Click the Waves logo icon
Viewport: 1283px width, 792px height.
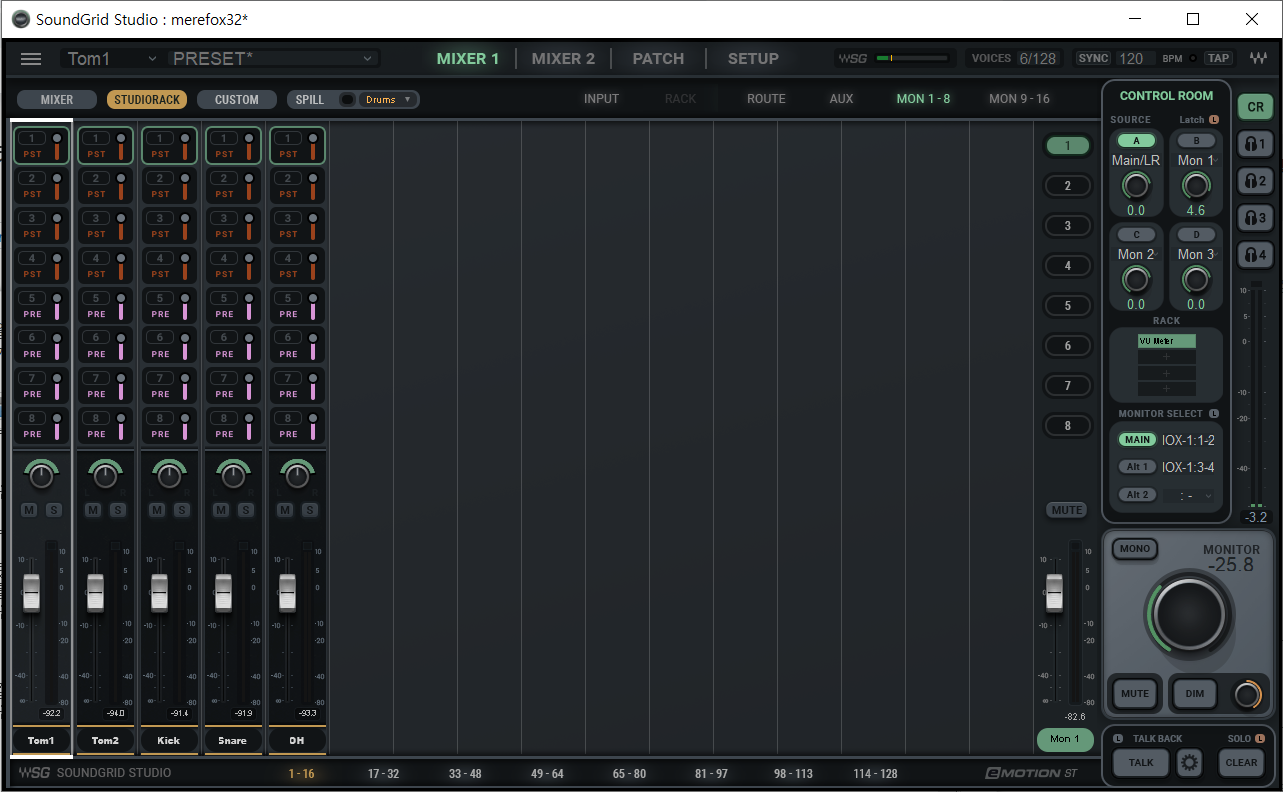(1258, 59)
